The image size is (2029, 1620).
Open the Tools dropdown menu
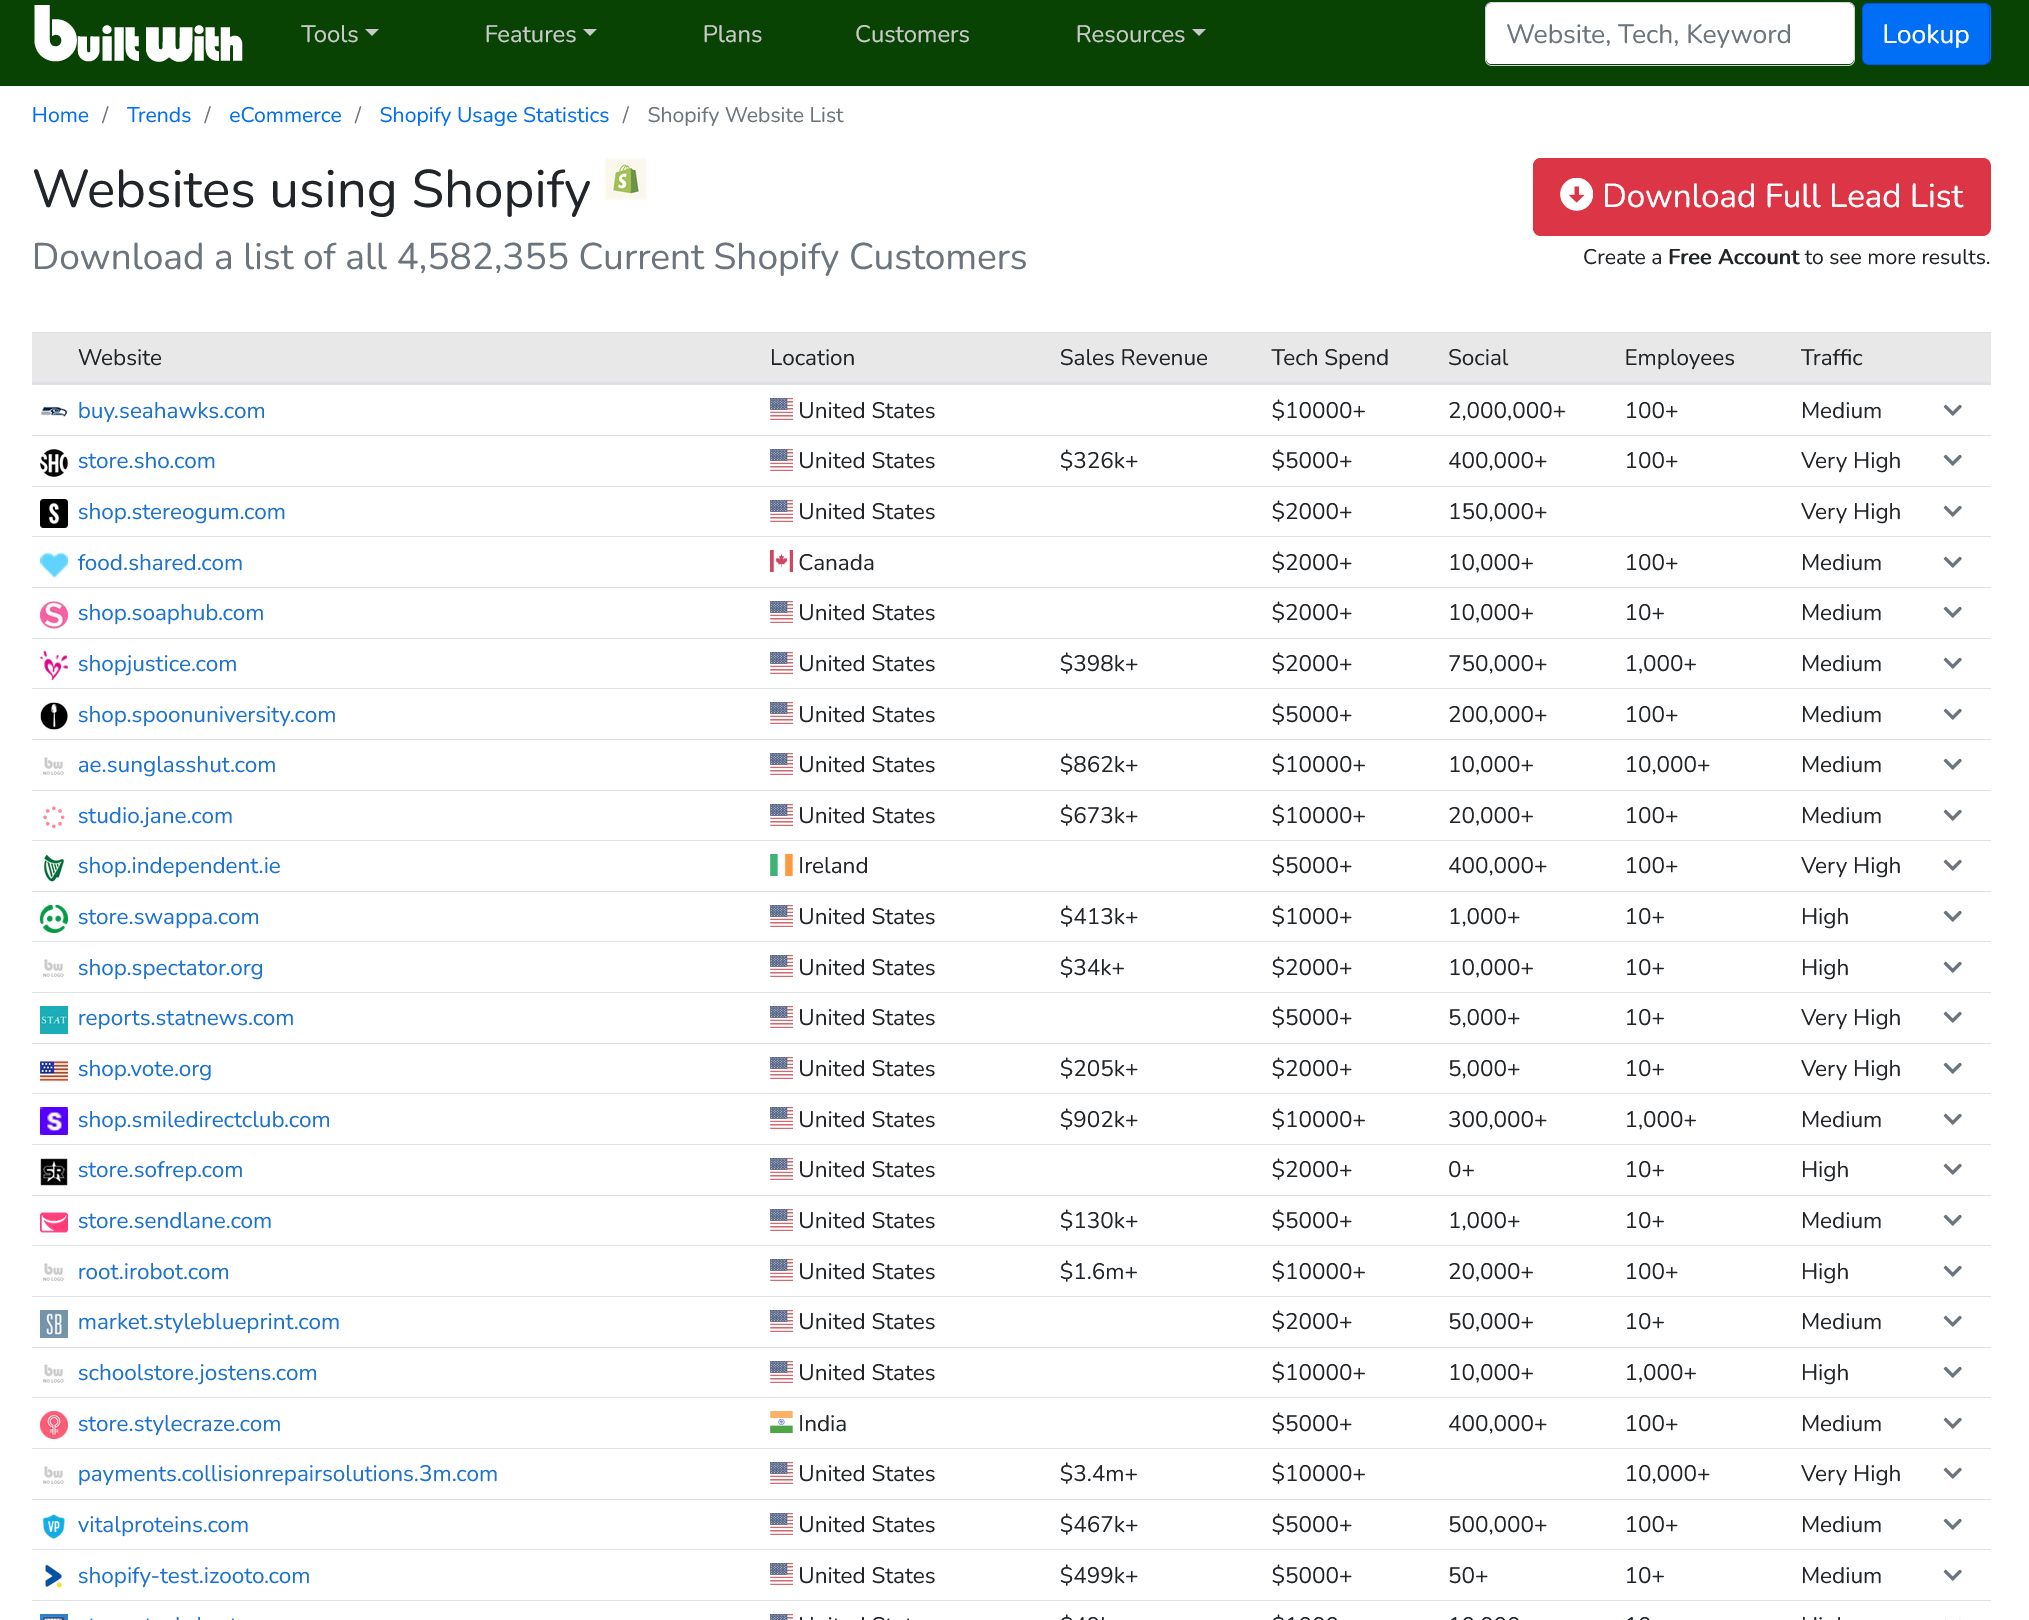[339, 34]
